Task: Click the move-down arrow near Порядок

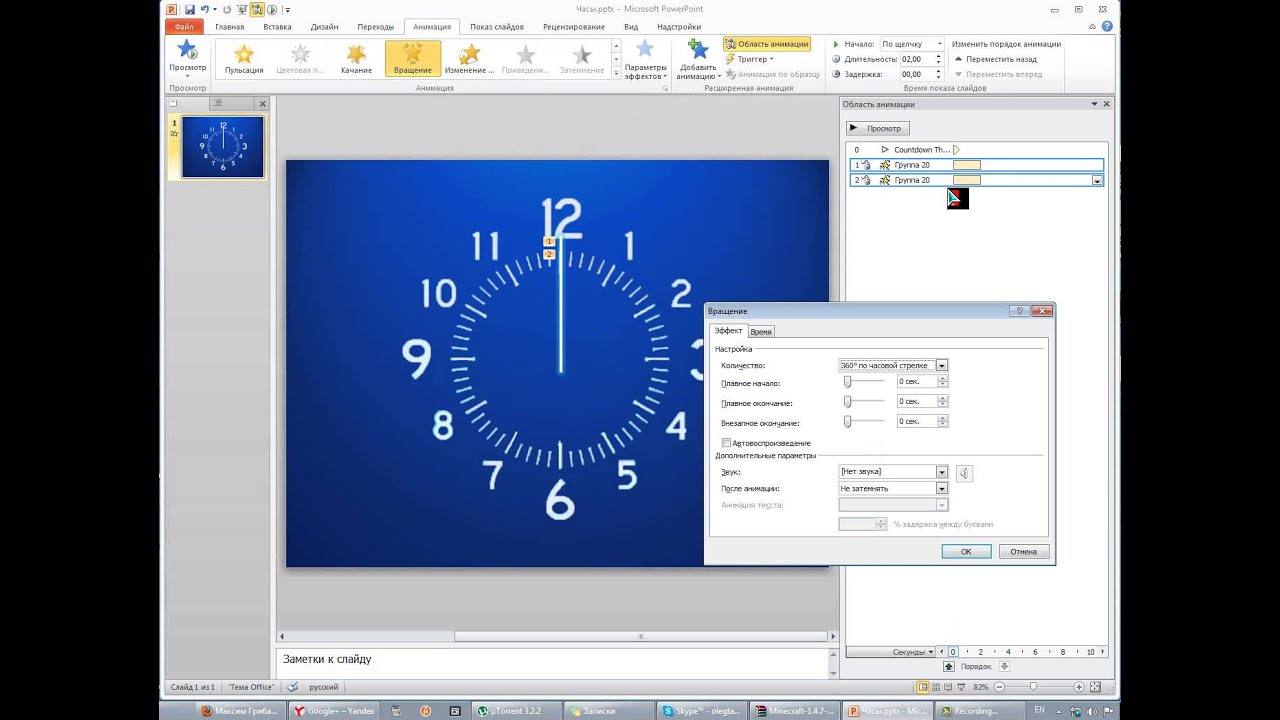Action: [x=1004, y=666]
